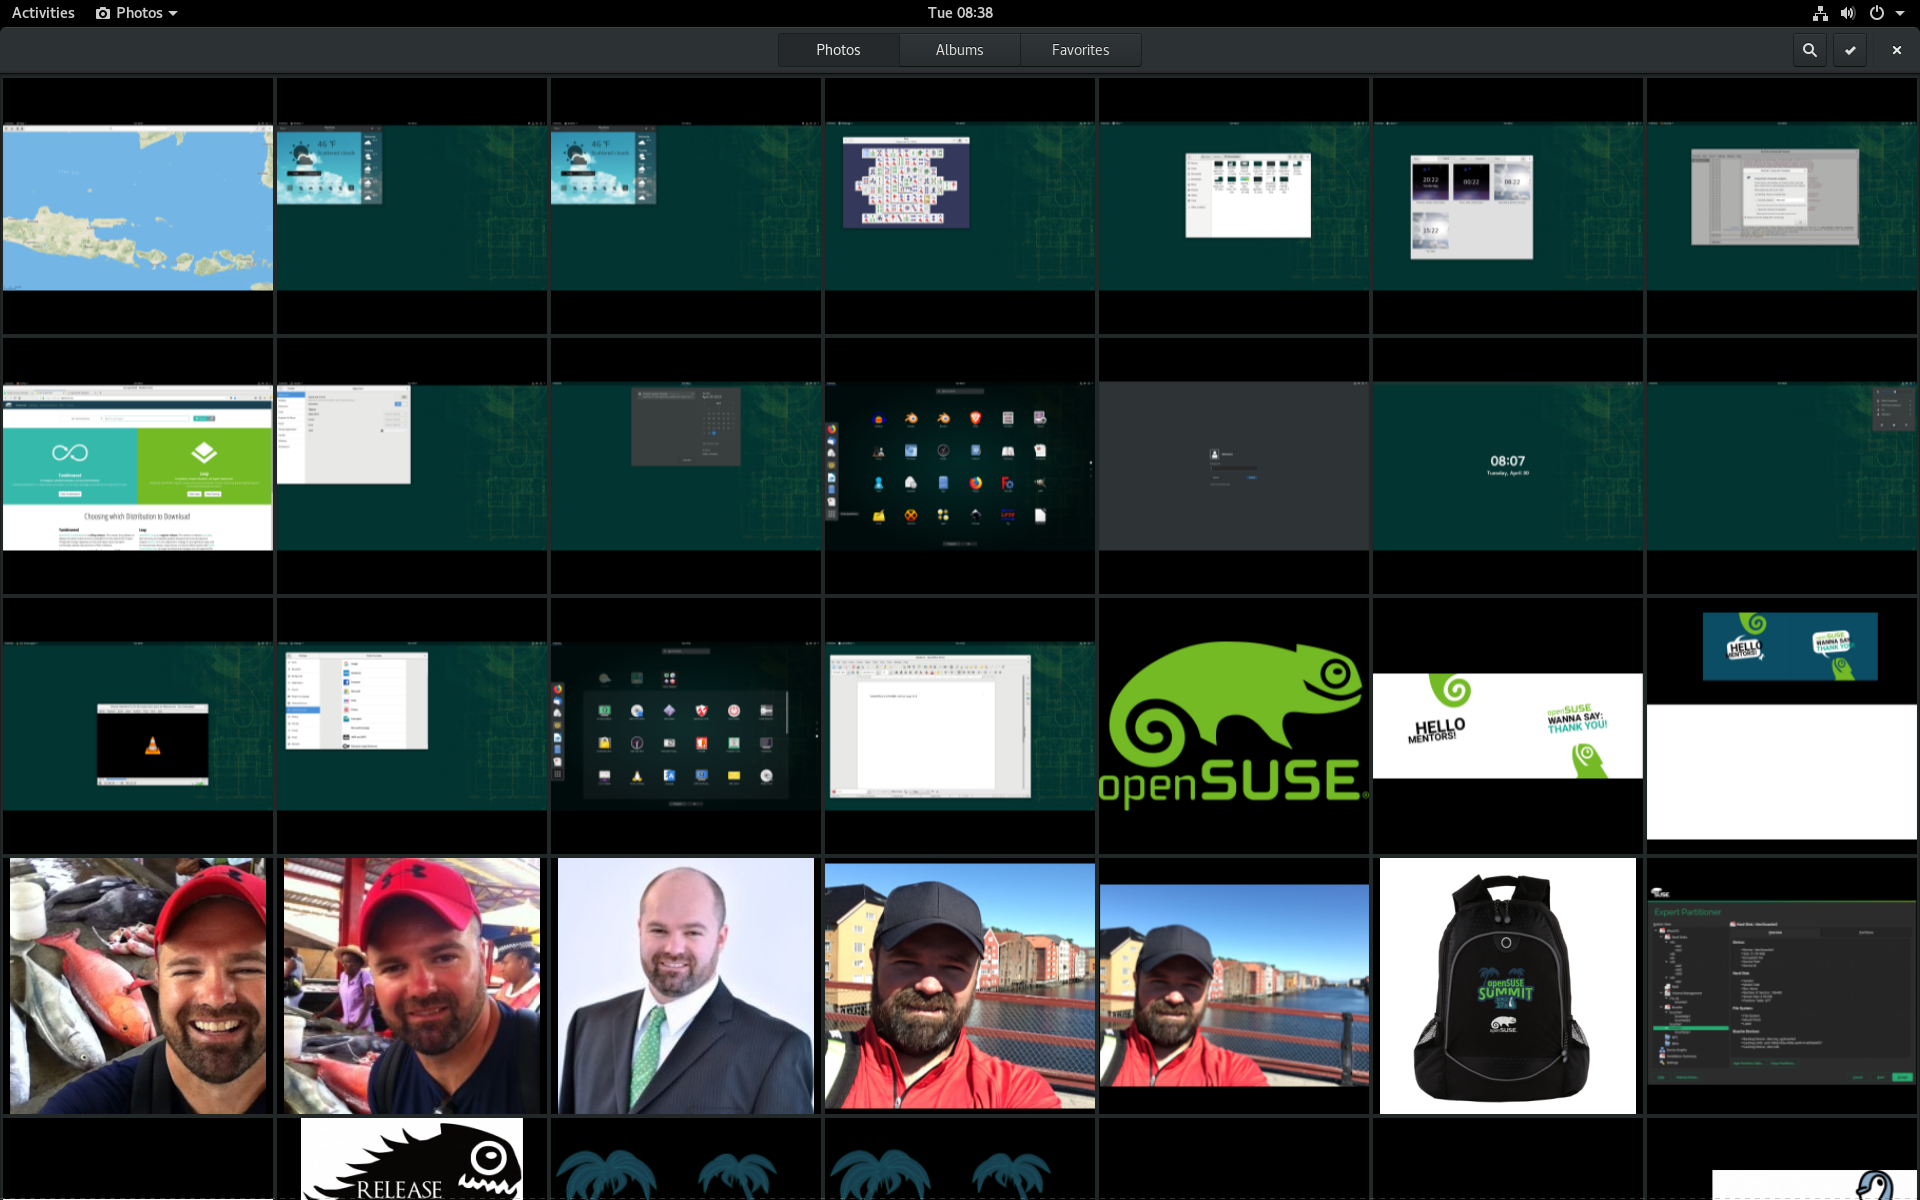The width and height of the screenshot is (1920, 1200).
Task: Click the network status icon
Action: click(1820, 13)
